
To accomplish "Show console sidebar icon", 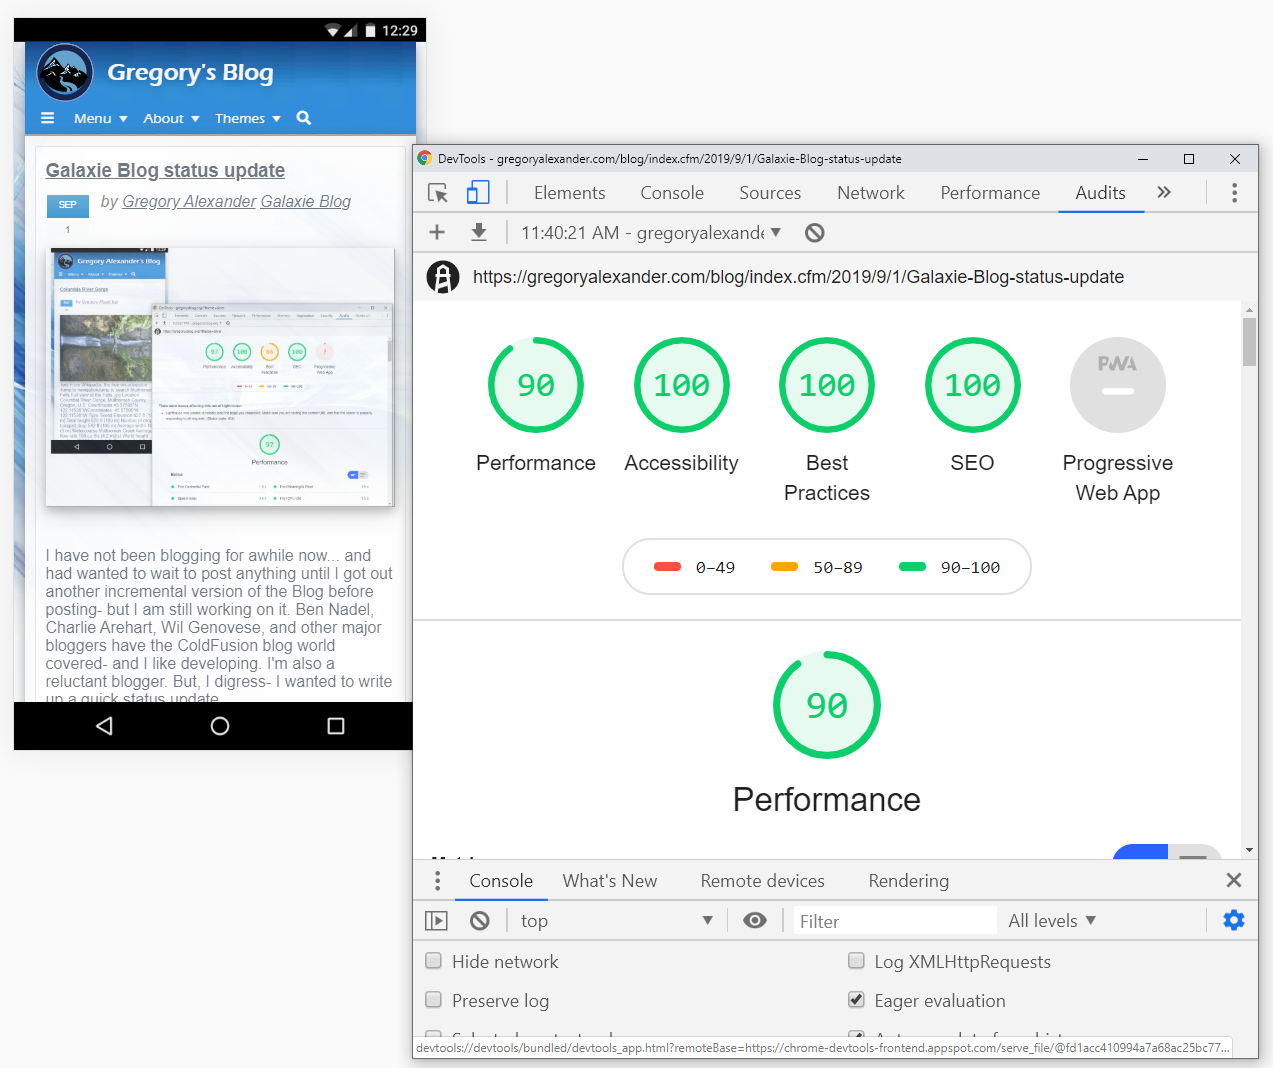I will point(436,920).
